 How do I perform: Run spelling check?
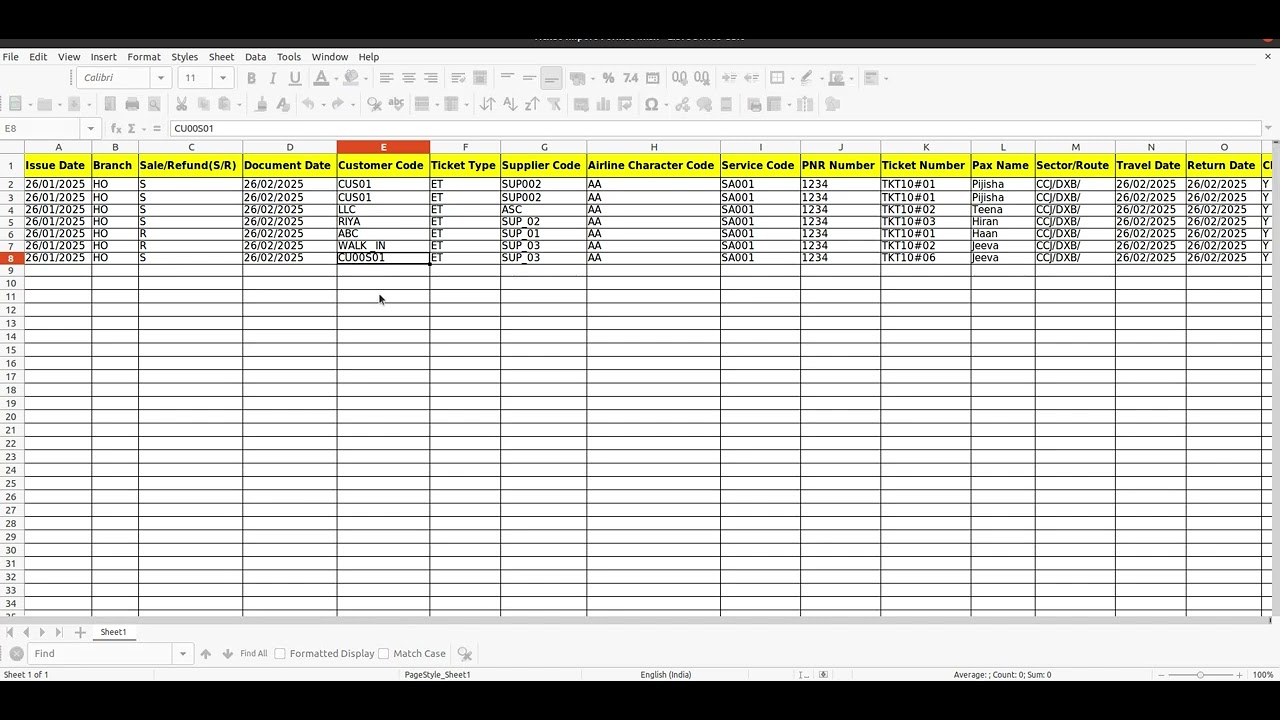tap(396, 104)
